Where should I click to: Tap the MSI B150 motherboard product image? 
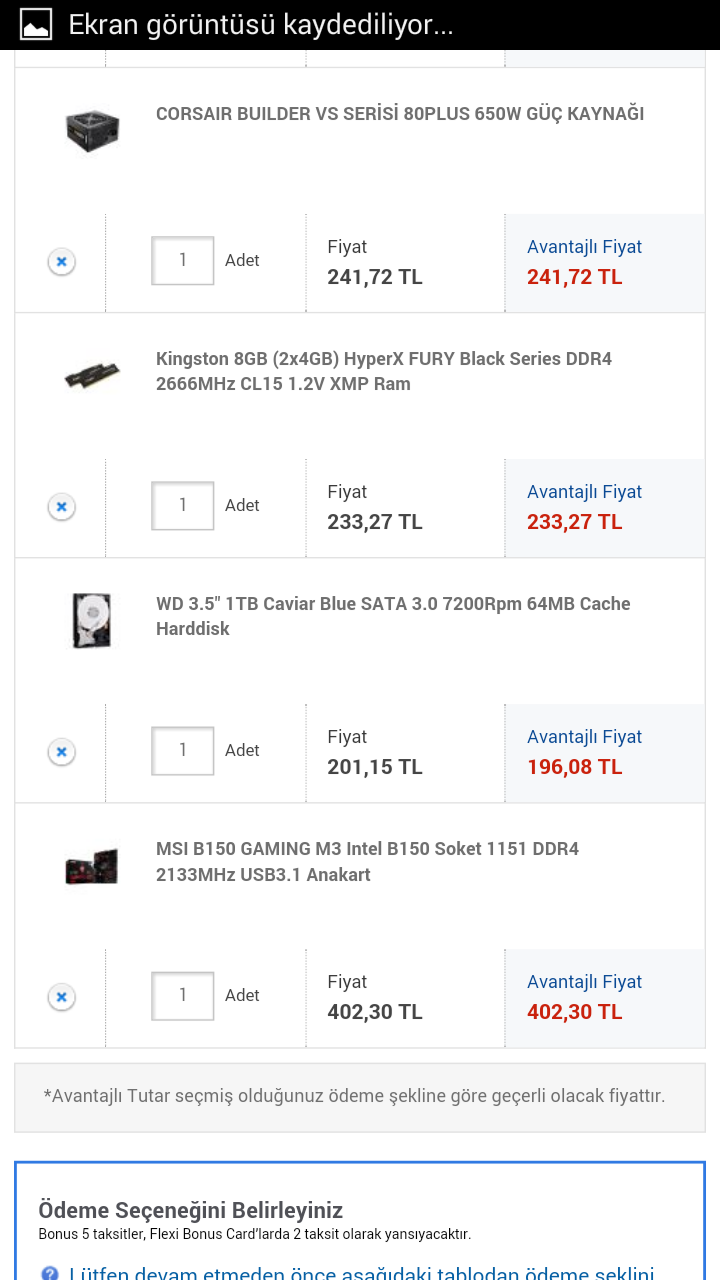[92, 865]
